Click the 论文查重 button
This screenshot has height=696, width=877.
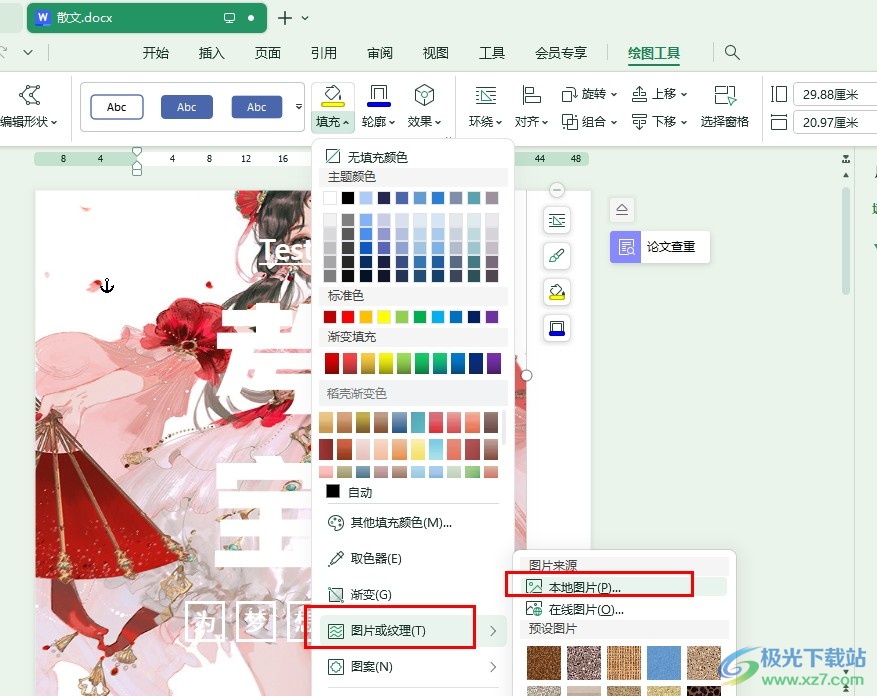660,247
